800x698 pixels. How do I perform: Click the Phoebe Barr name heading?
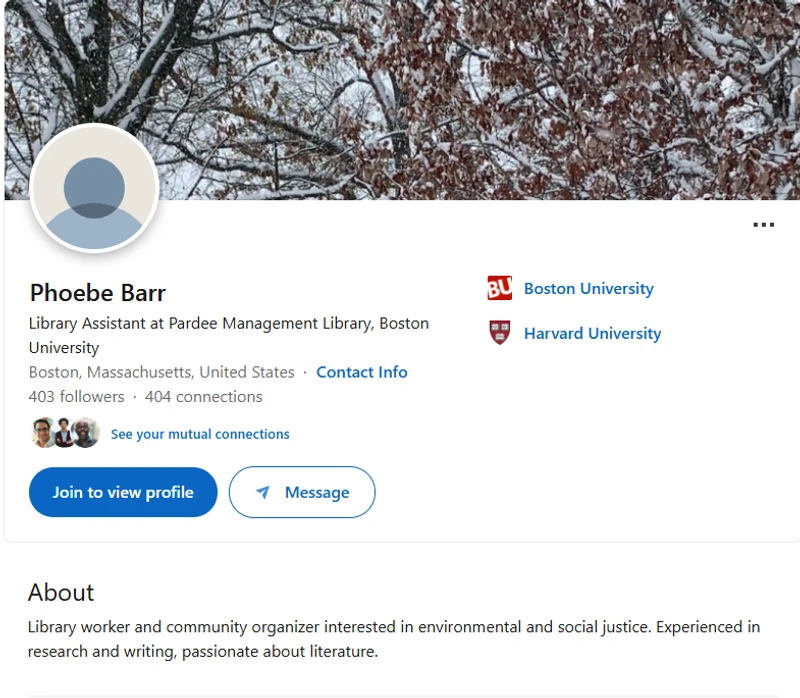[x=98, y=293]
